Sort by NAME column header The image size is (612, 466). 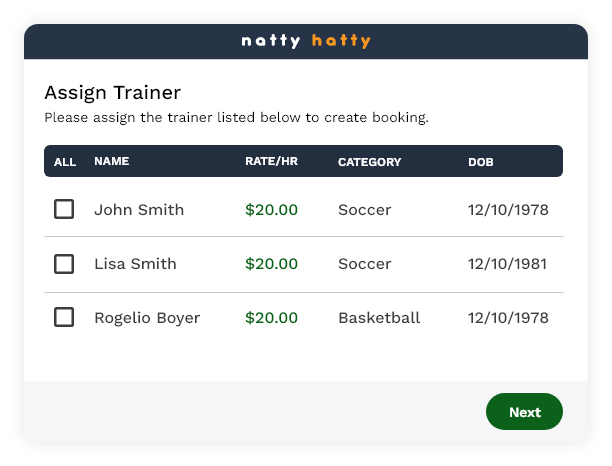coord(111,161)
